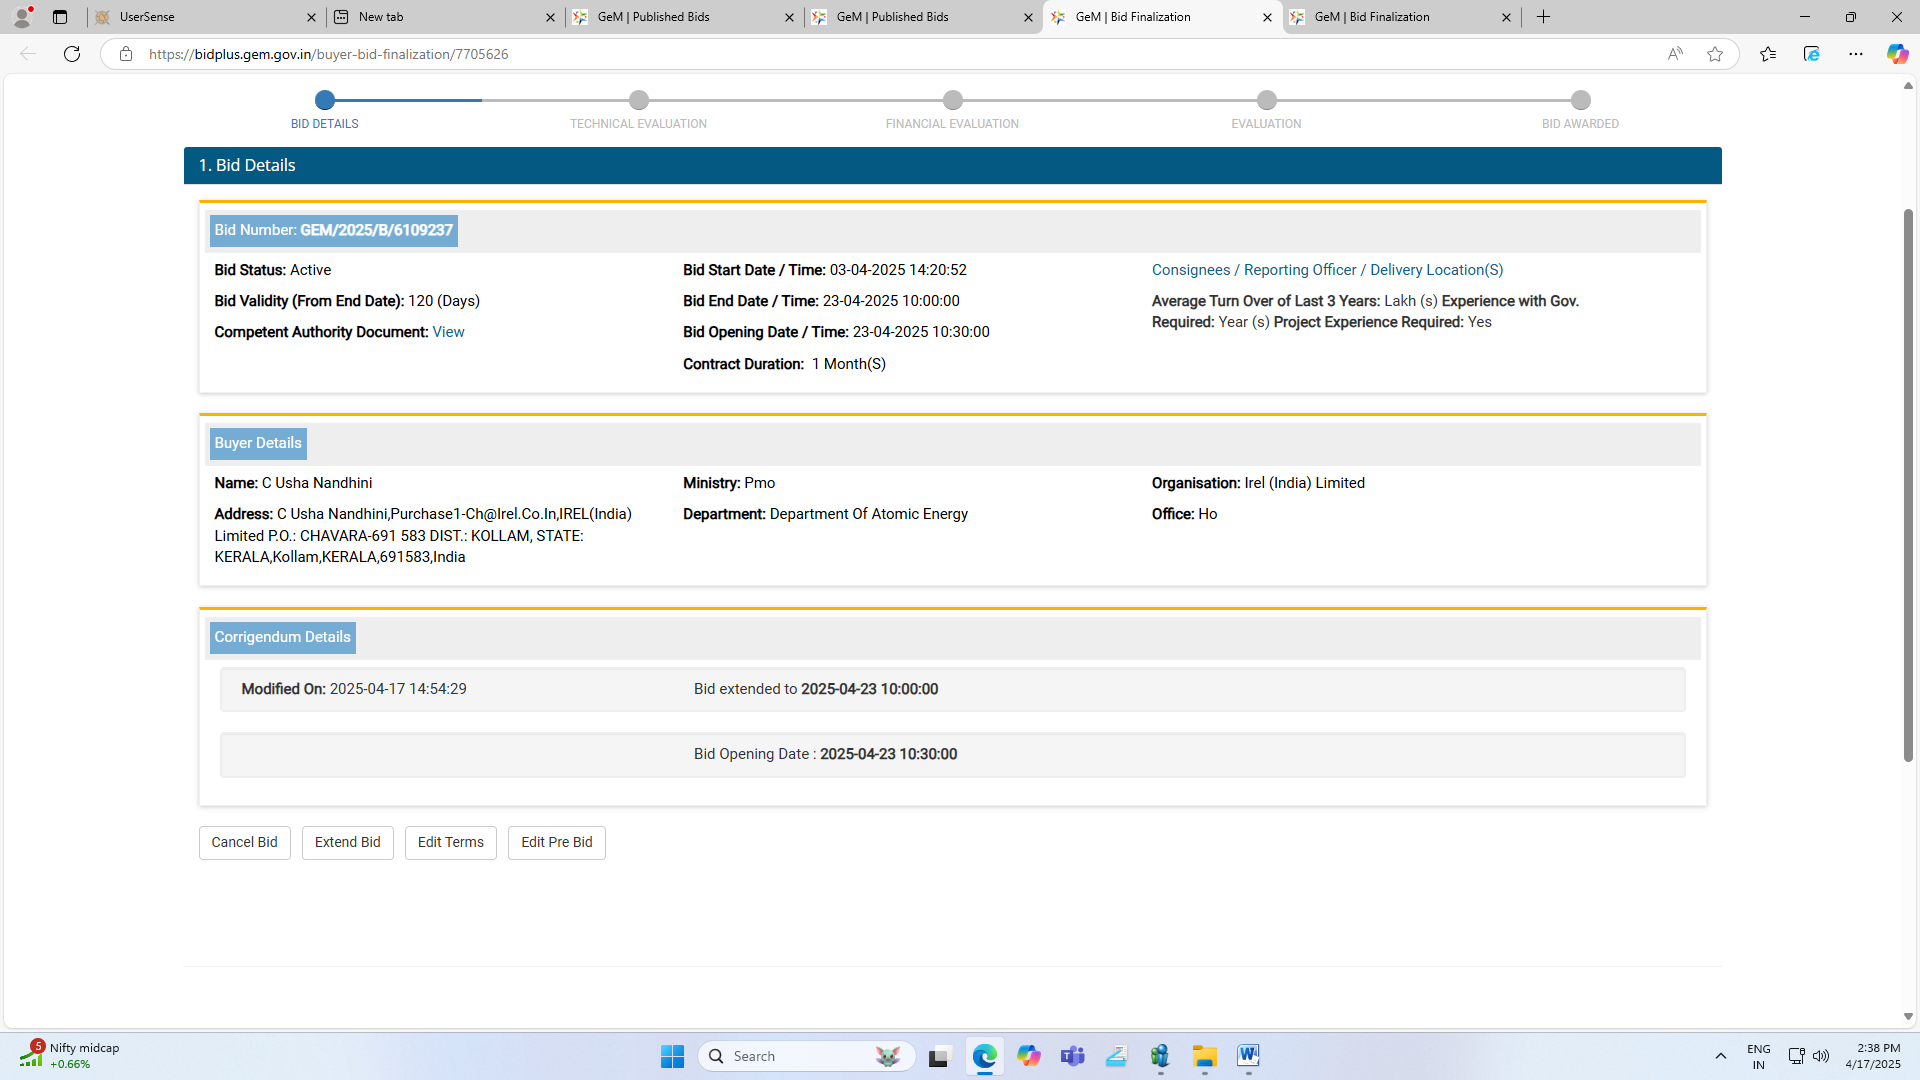This screenshot has width=1920, height=1080.
Task: Add this page to favorites star
Action: [1715, 54]
